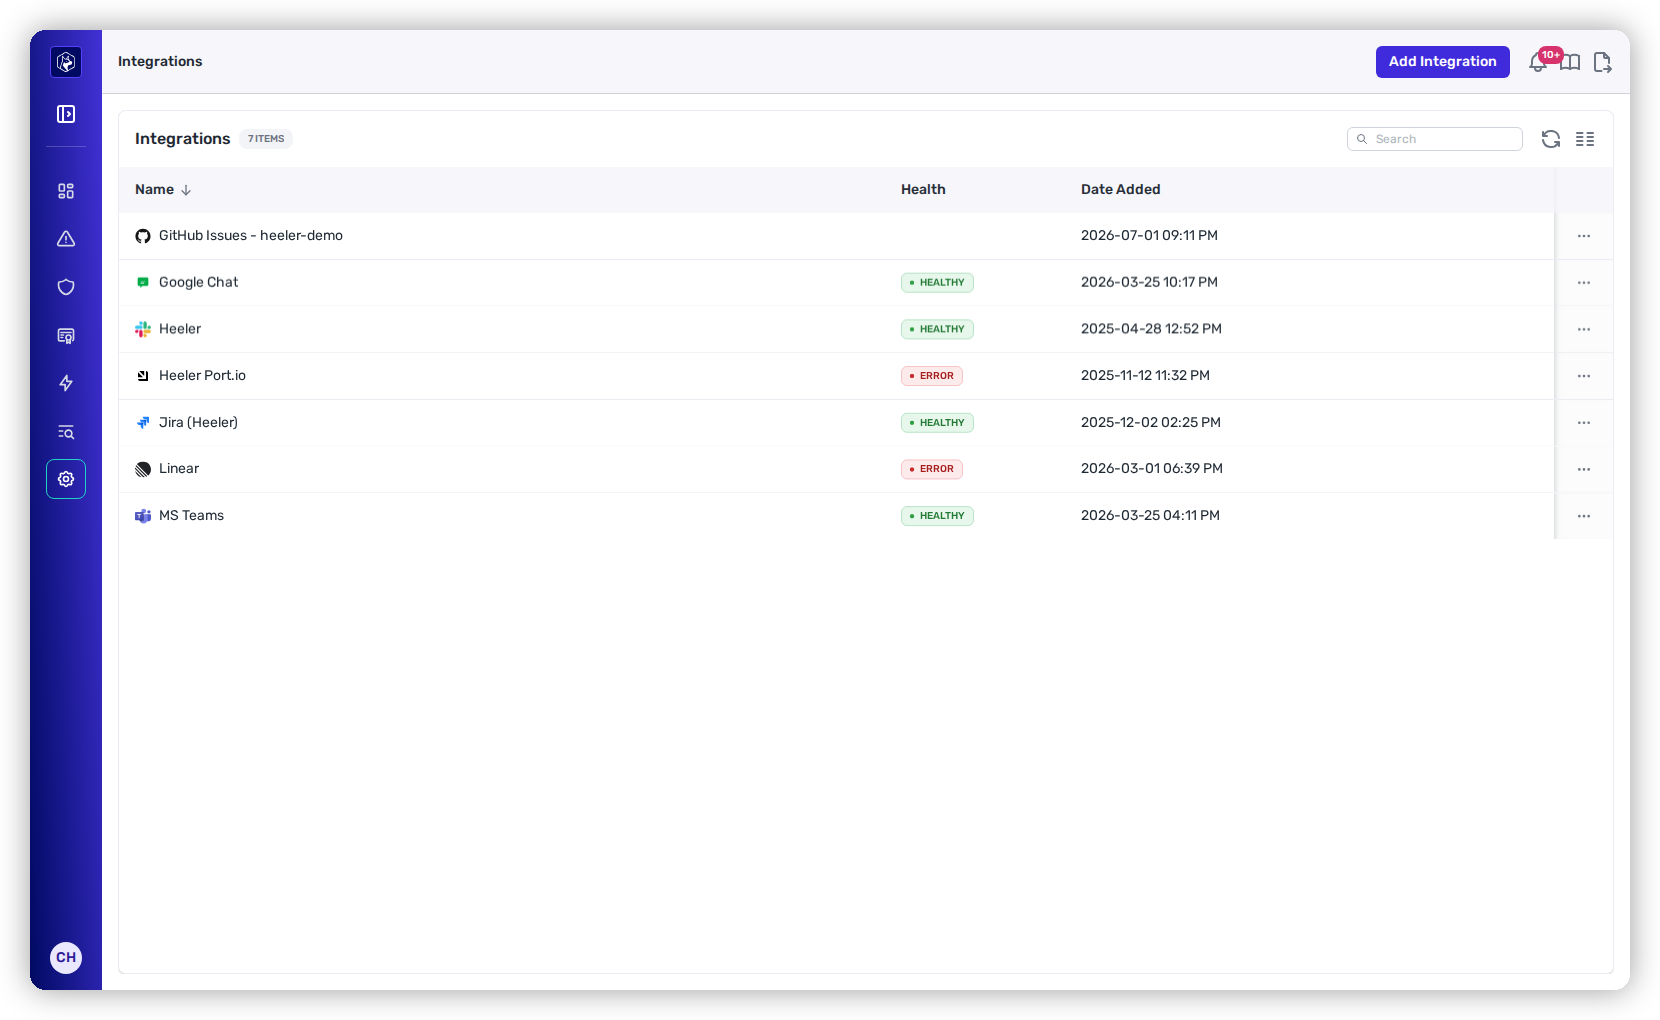Open the dashboard grid icon in sidebar
This screenshot has width=1660, height=1020.
66,191
